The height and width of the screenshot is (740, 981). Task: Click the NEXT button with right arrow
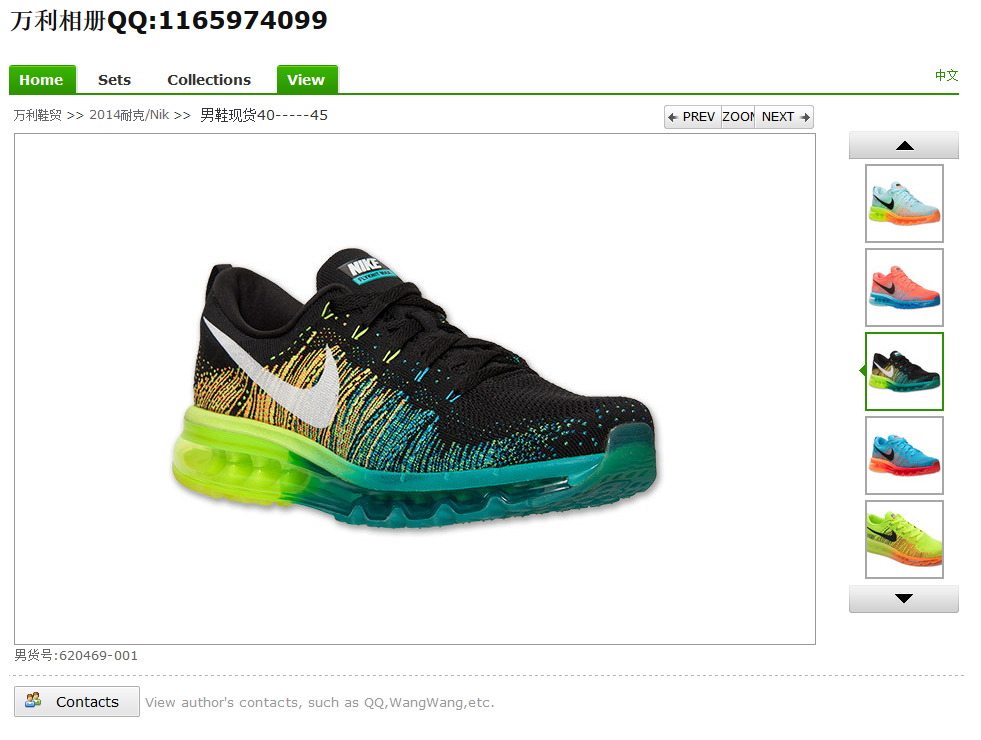click(785, 117)
